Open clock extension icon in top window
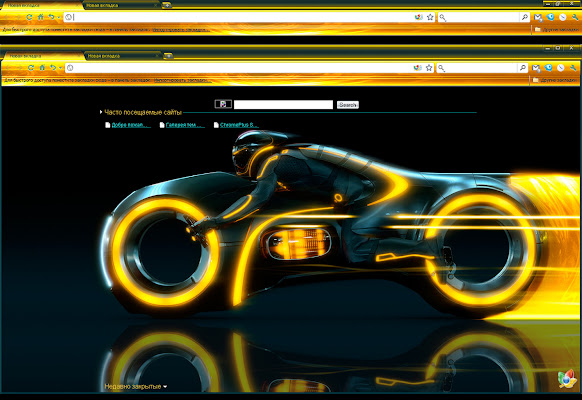The width and height of the screenshot is (582, 400). (x=563, y=17)
